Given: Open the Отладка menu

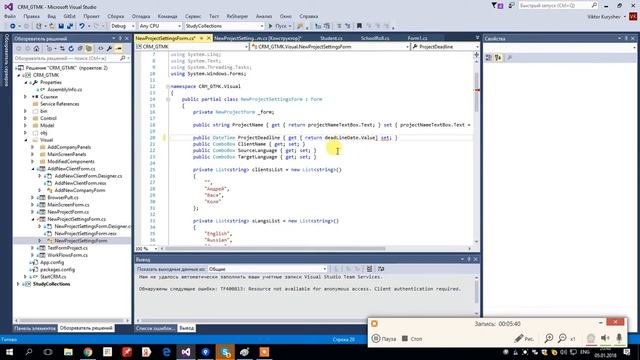Looking at the screenshot, I should [x=141, y=16].
